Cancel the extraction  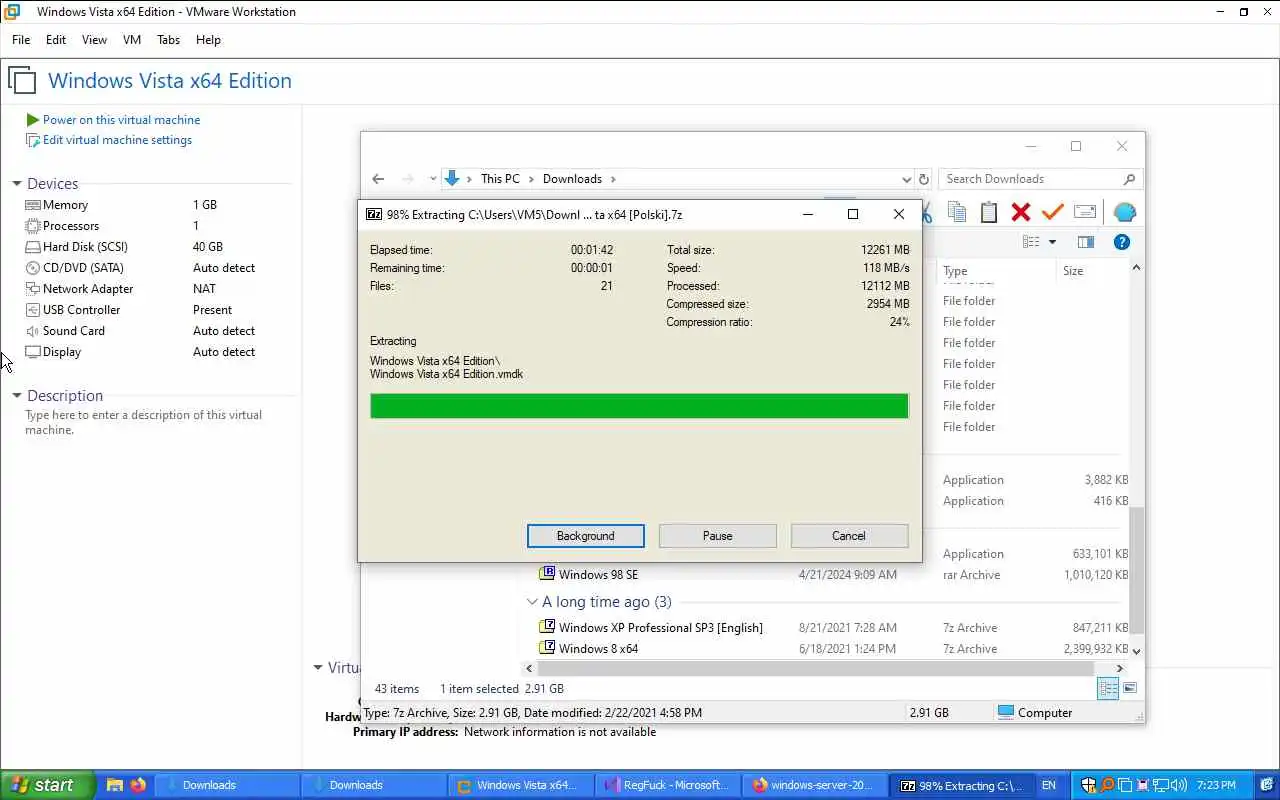coord(849,536)
